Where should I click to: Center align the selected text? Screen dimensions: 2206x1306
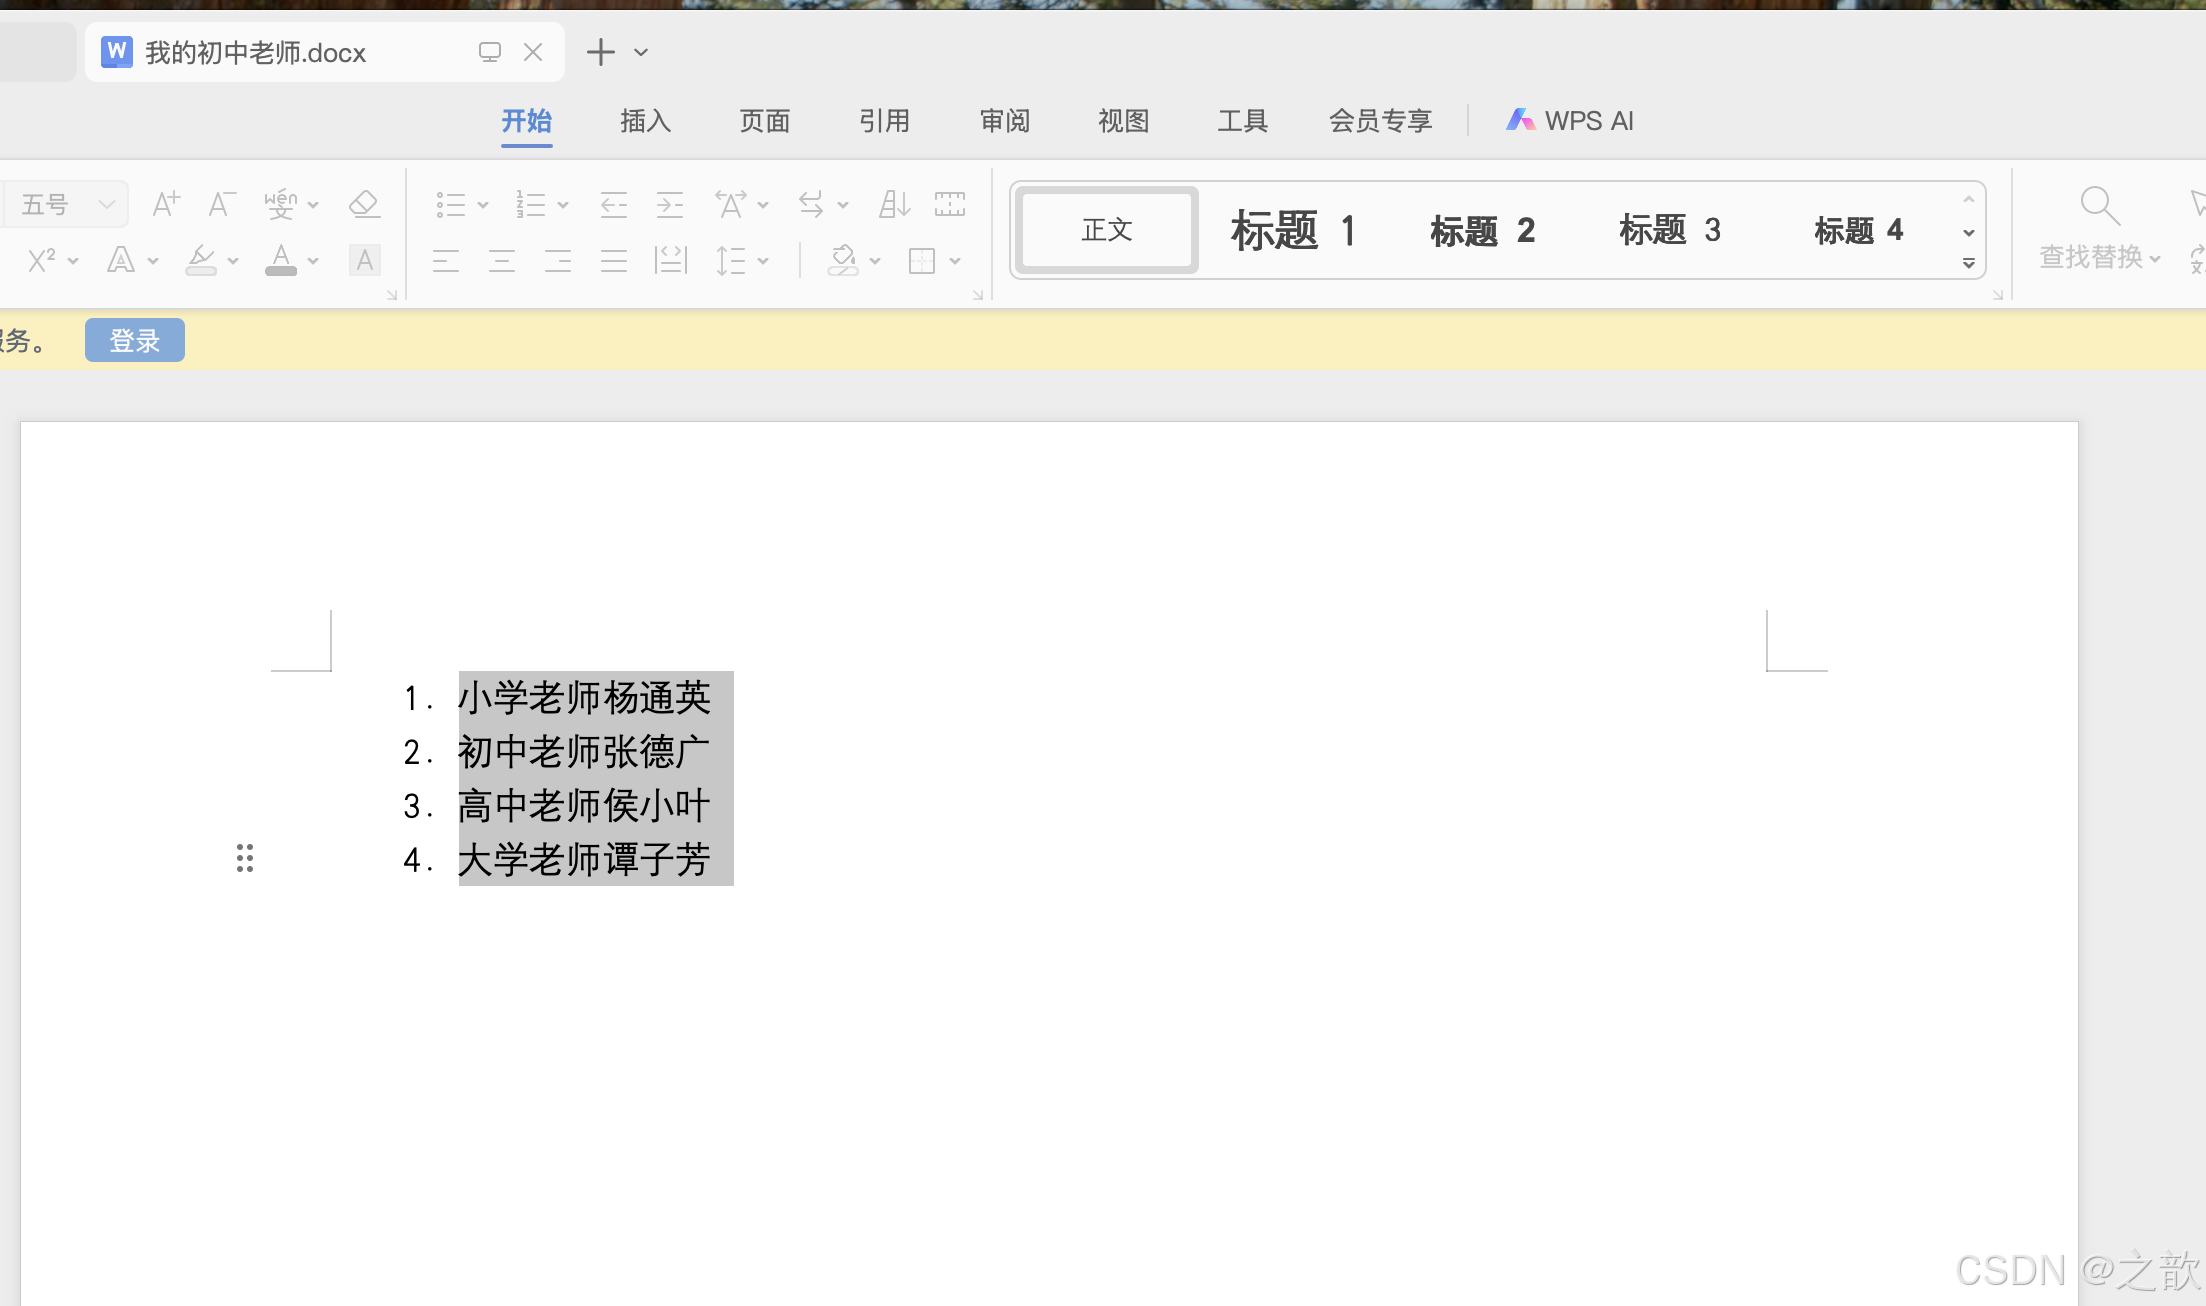point(502,261)
